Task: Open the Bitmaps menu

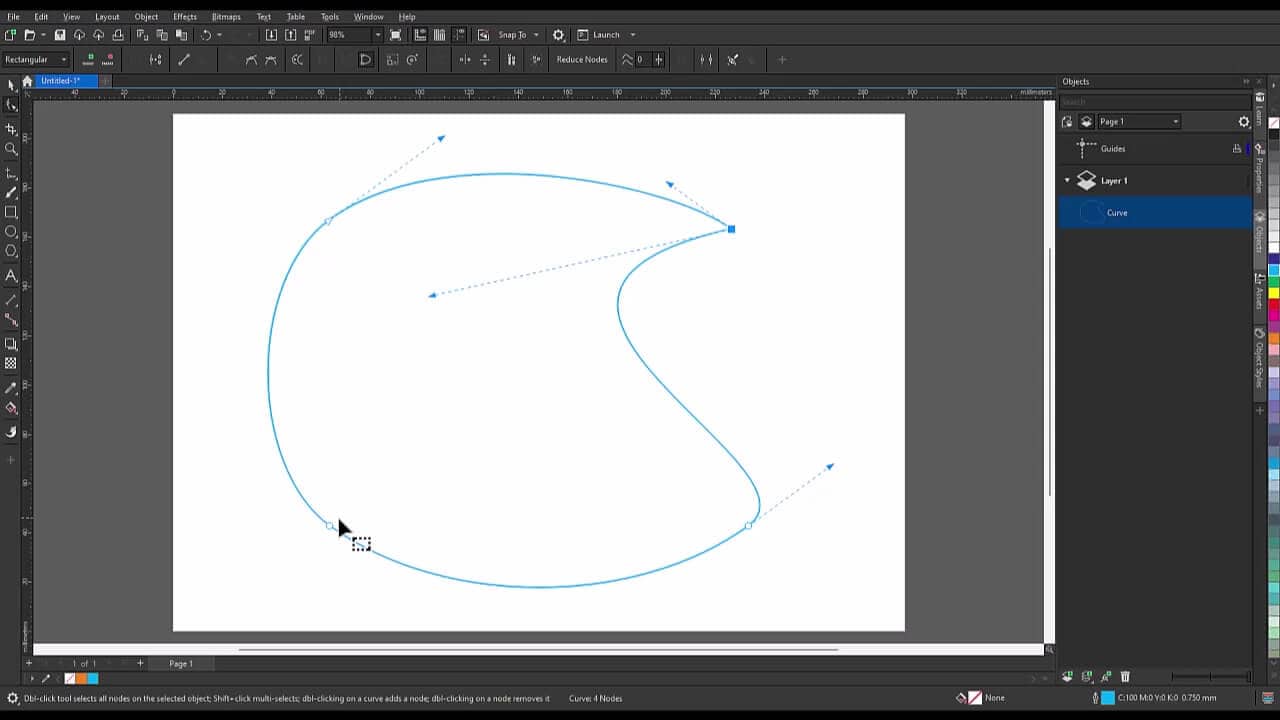Action: click(x=226, y=17)
